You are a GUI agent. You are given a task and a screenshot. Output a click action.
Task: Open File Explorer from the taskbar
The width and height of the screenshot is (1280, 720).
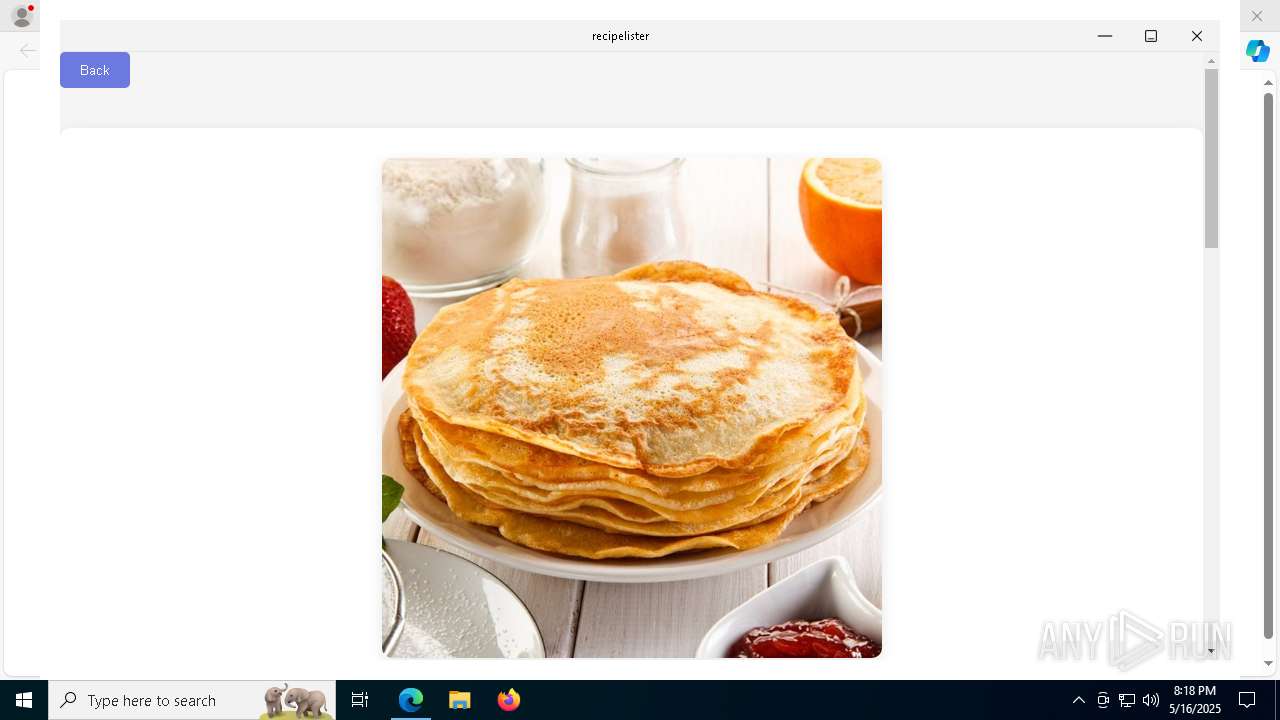pos(460,700)
